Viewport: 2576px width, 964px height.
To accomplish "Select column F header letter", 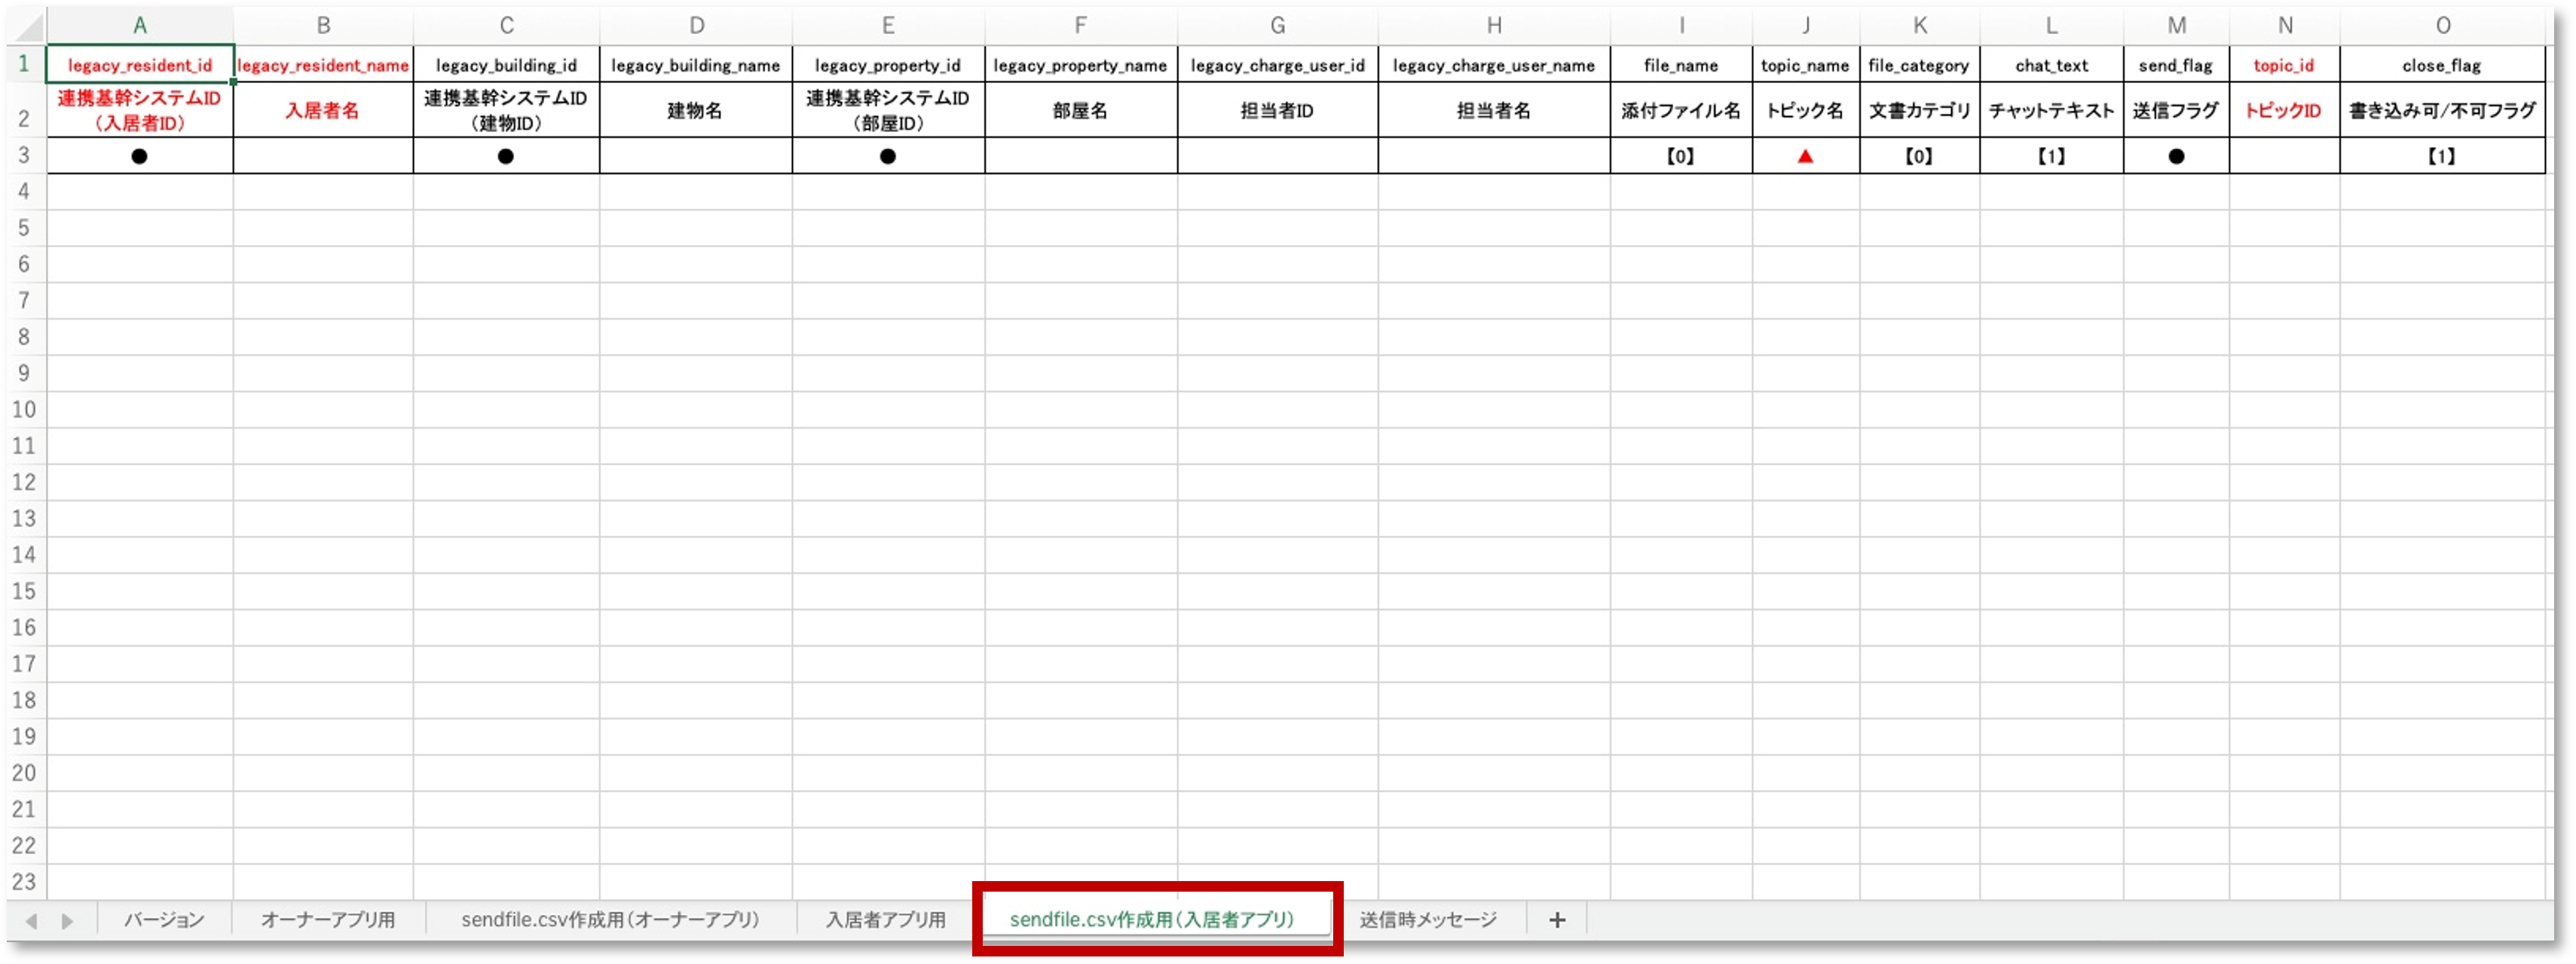I will click(x=1080, y=24).
